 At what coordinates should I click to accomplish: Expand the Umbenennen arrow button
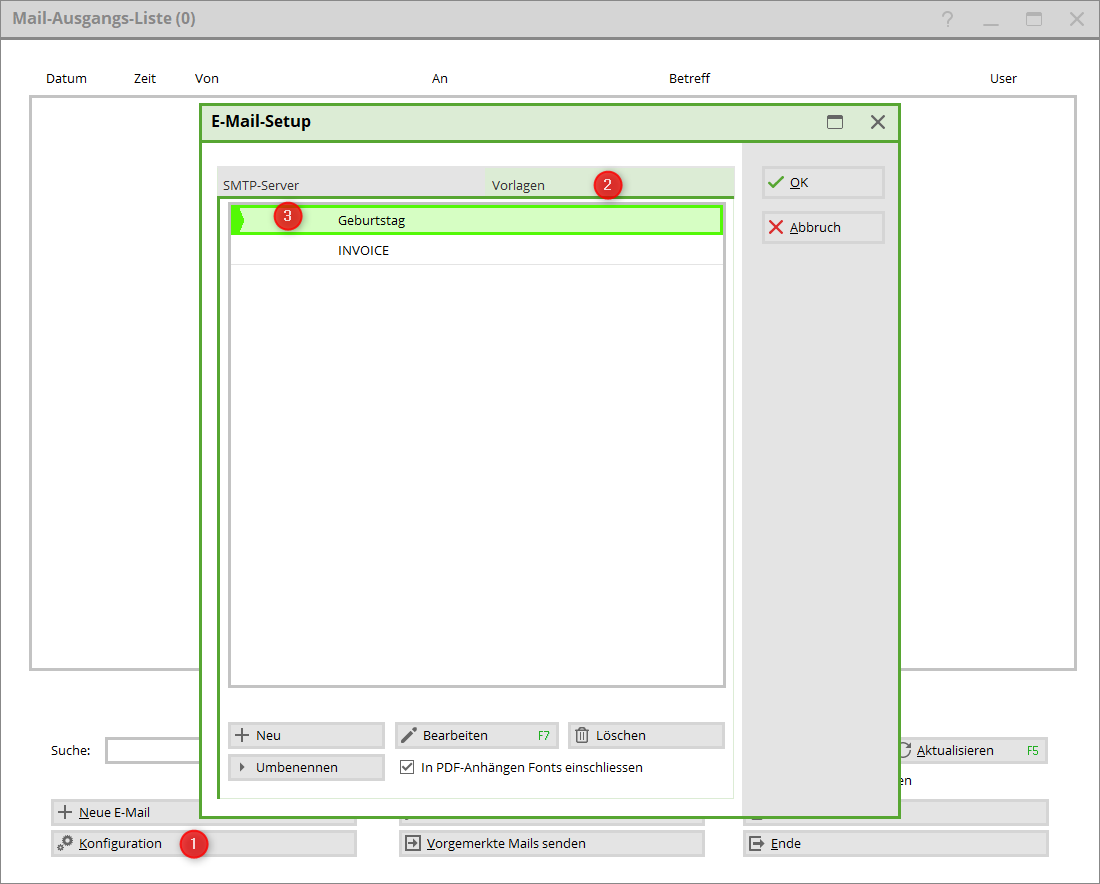(242, 768)
